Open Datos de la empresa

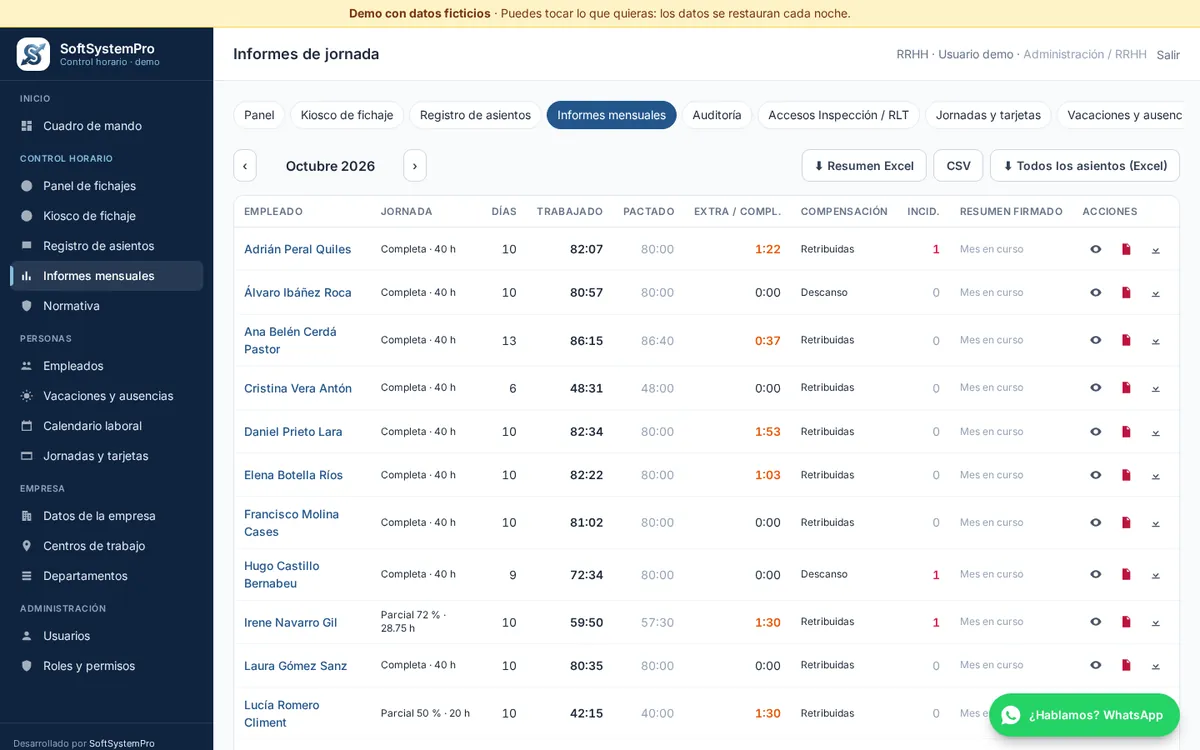tap(106, 516)
